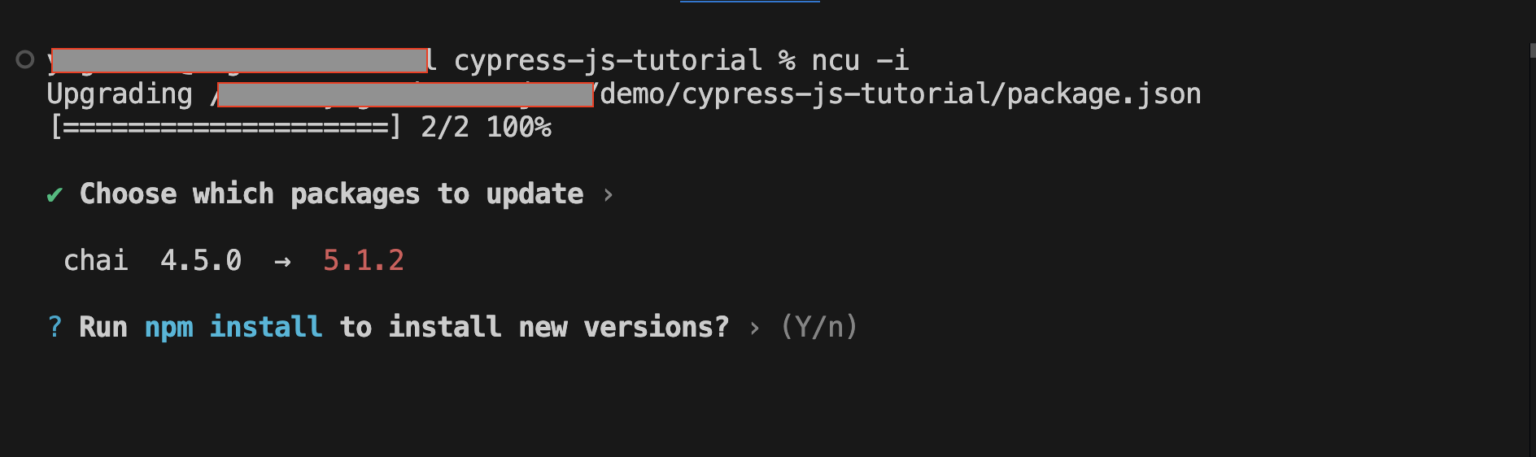Click the "Choose which packages to update" heading
The width and height of the screenshot is (1536, 457).
331,194
